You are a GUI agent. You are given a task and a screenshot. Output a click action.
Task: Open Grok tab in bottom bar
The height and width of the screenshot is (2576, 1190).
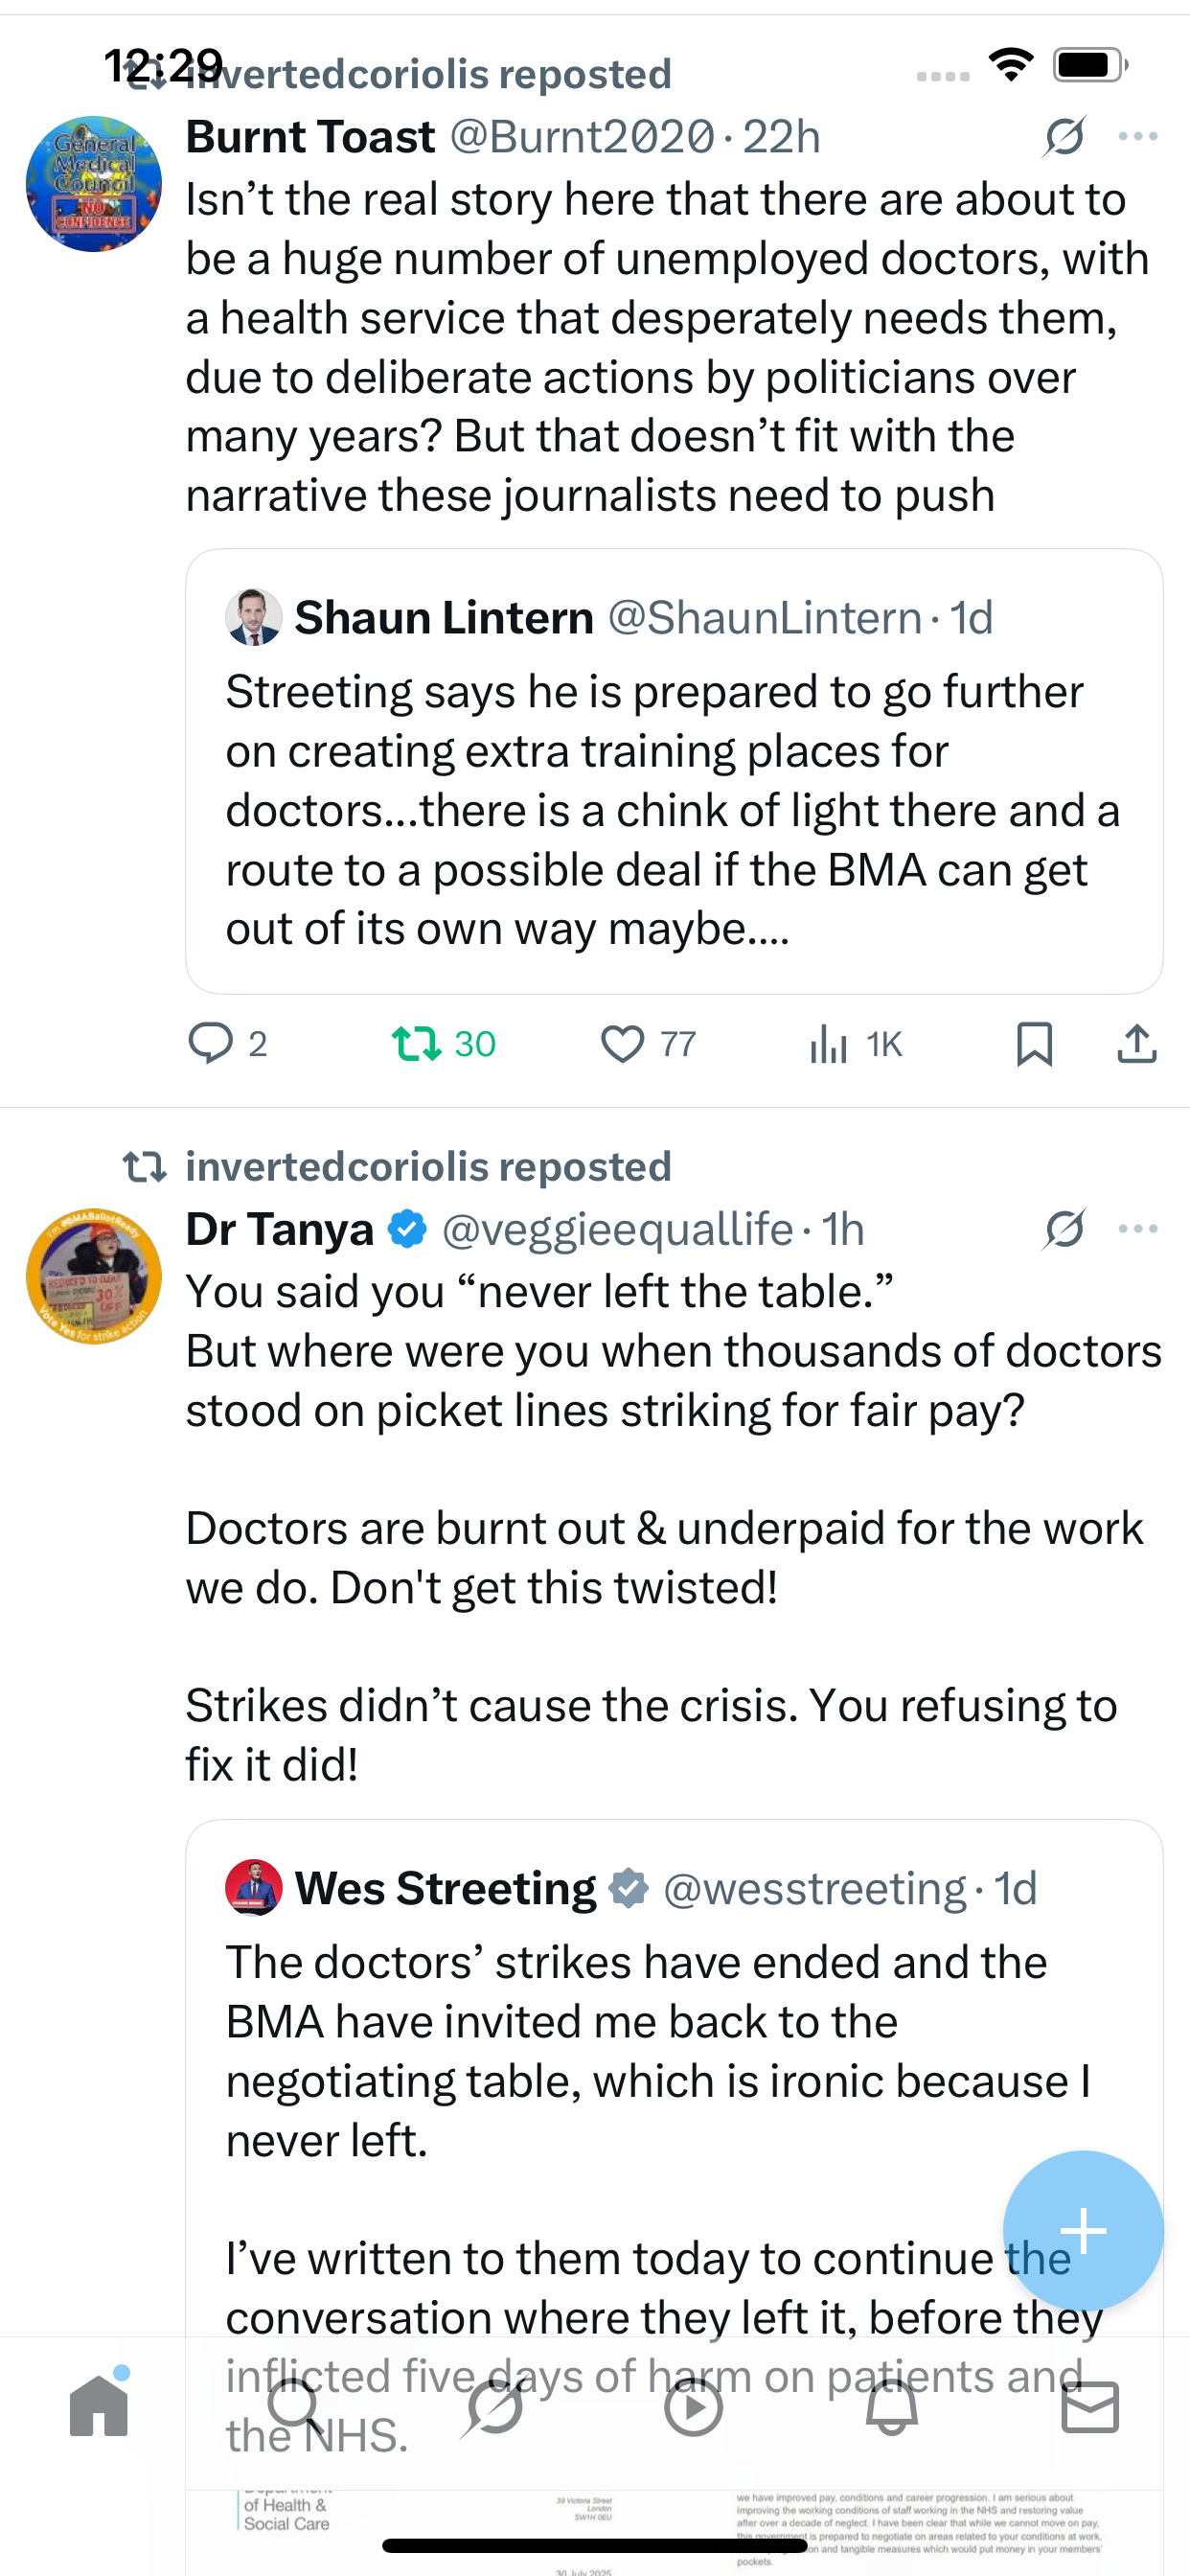[494, 2406]
